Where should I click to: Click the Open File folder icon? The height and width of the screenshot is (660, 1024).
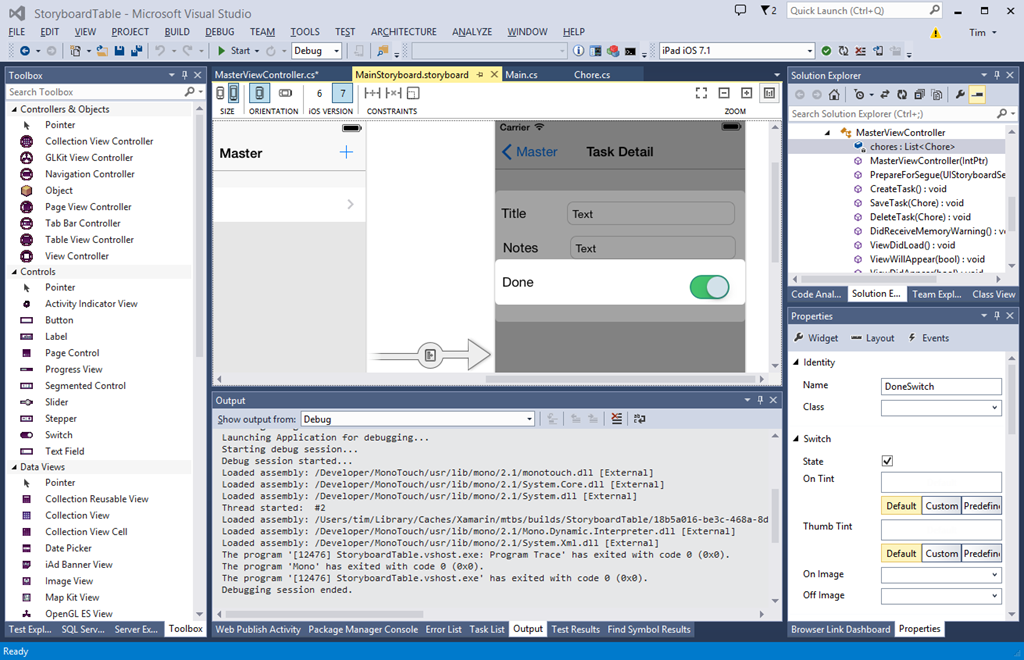(102, 51)
